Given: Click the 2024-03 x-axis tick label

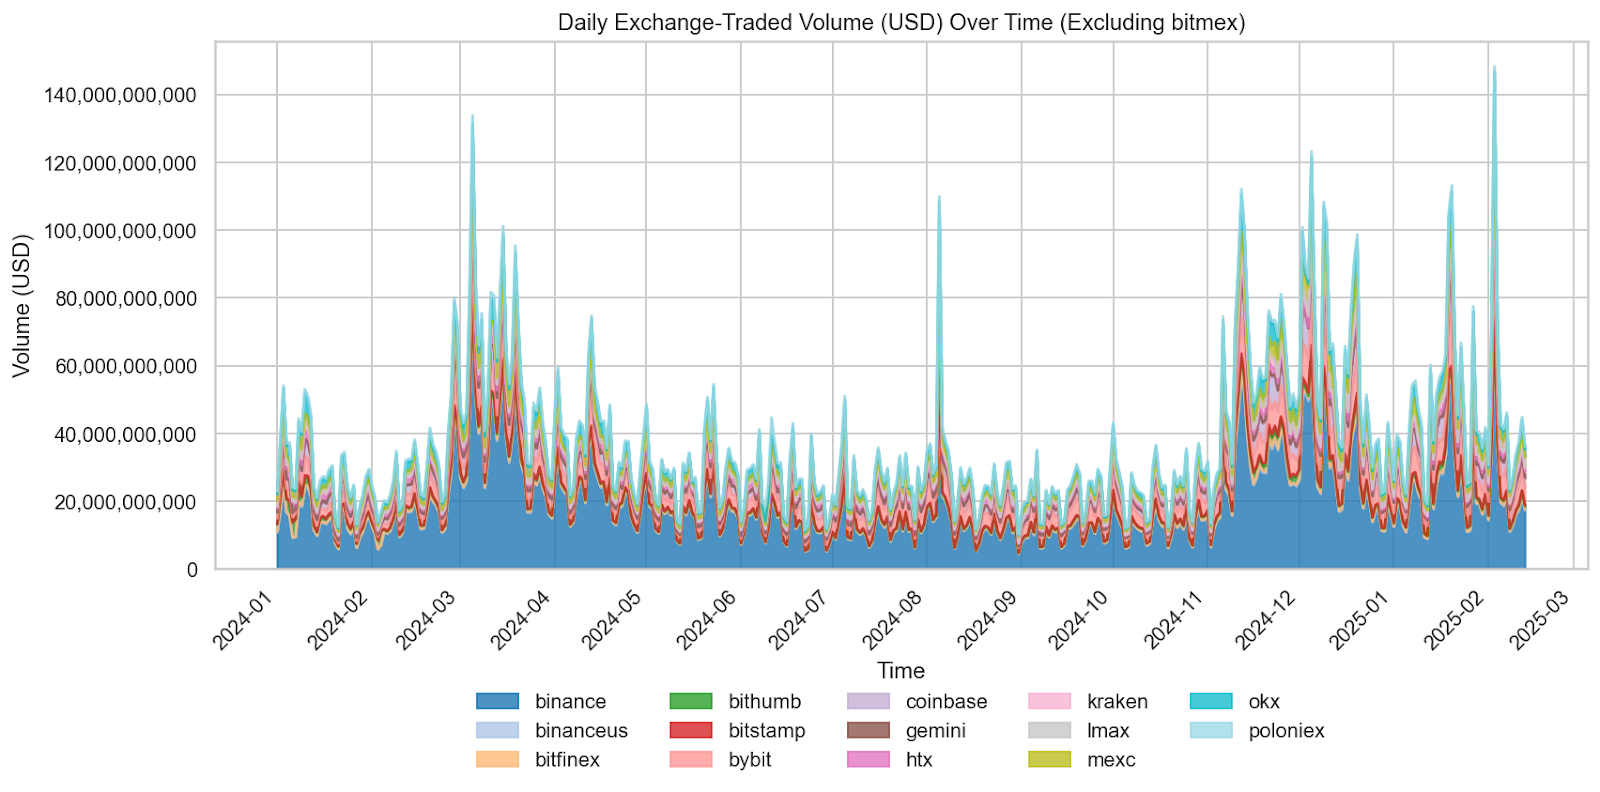Looking at the screenshot, I should click(x=426, y=620).
